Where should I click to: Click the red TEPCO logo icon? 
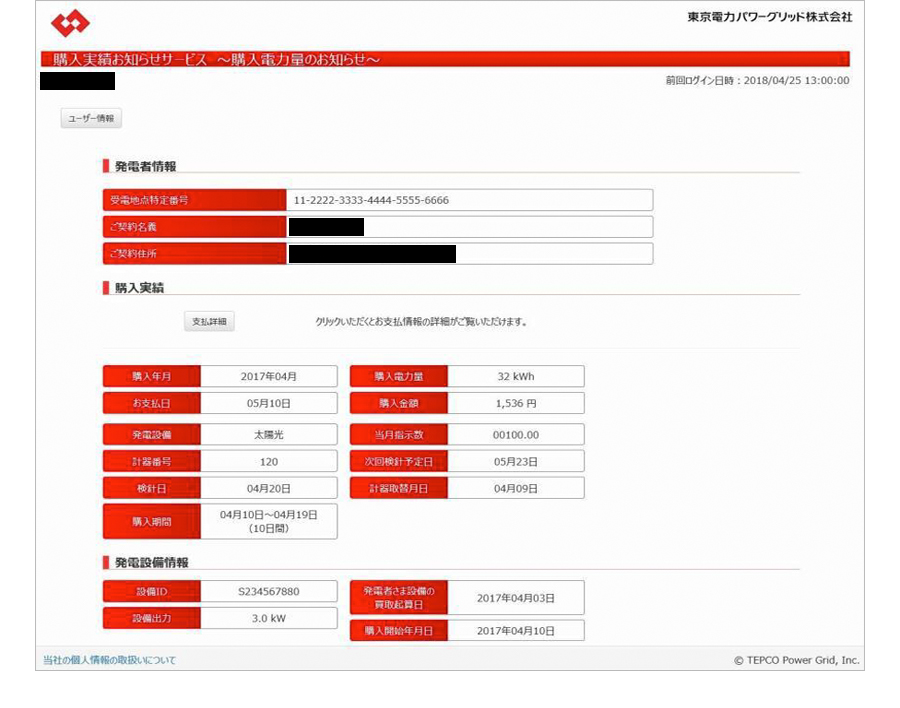(70, 23)
